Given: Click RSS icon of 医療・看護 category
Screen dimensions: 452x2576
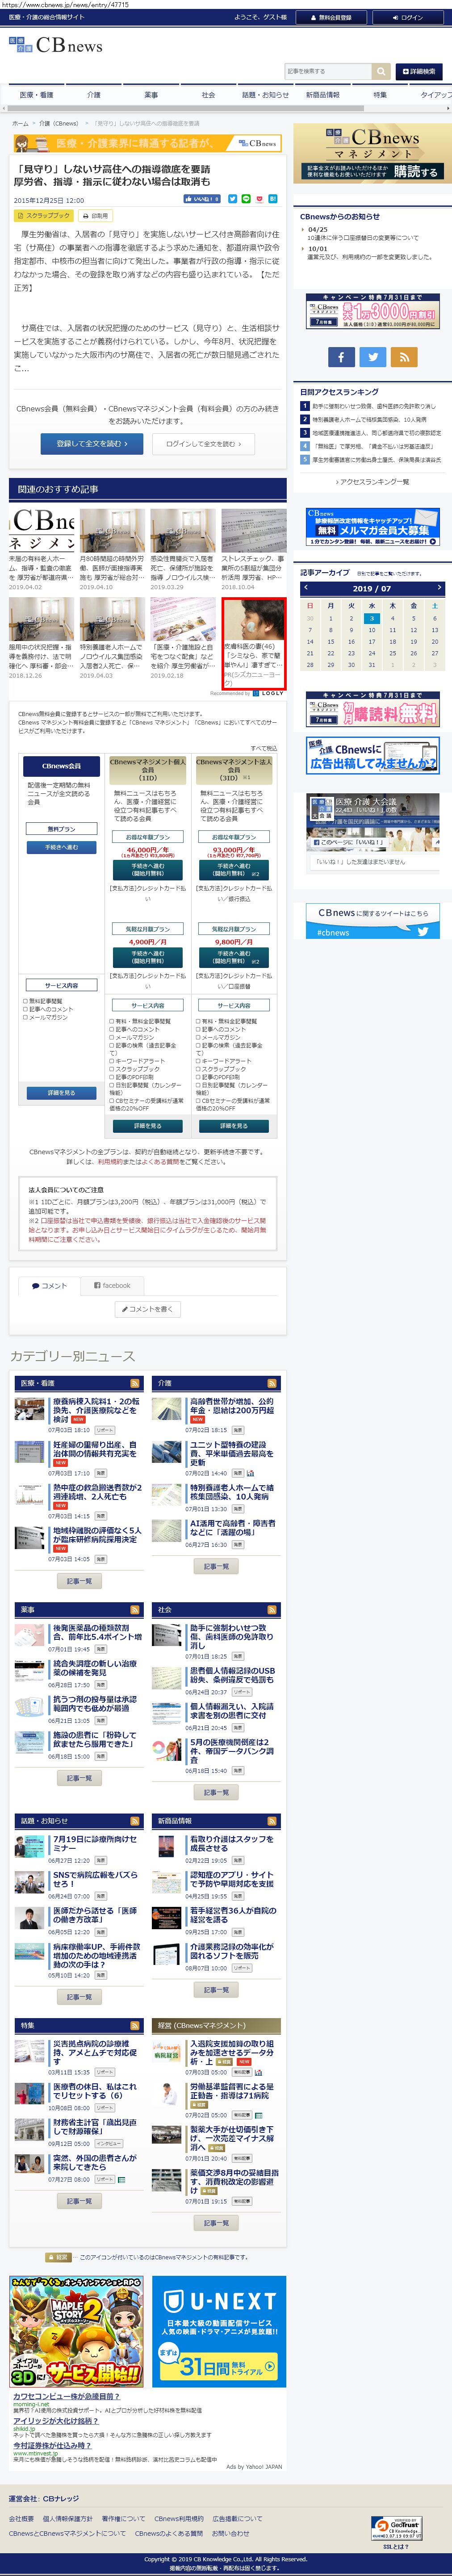Looking at the screenshot, I should click(x=135, y=1383).
